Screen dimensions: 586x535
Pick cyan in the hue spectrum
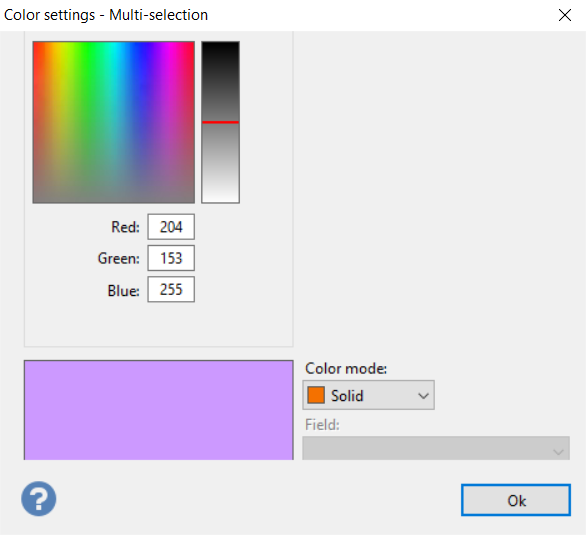tap(114, 45)
